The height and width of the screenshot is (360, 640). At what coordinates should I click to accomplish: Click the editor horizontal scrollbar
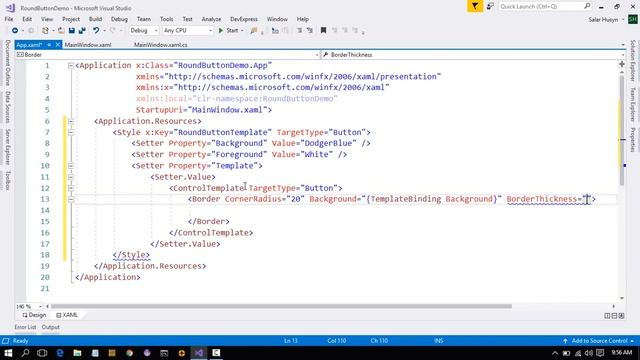282,306
